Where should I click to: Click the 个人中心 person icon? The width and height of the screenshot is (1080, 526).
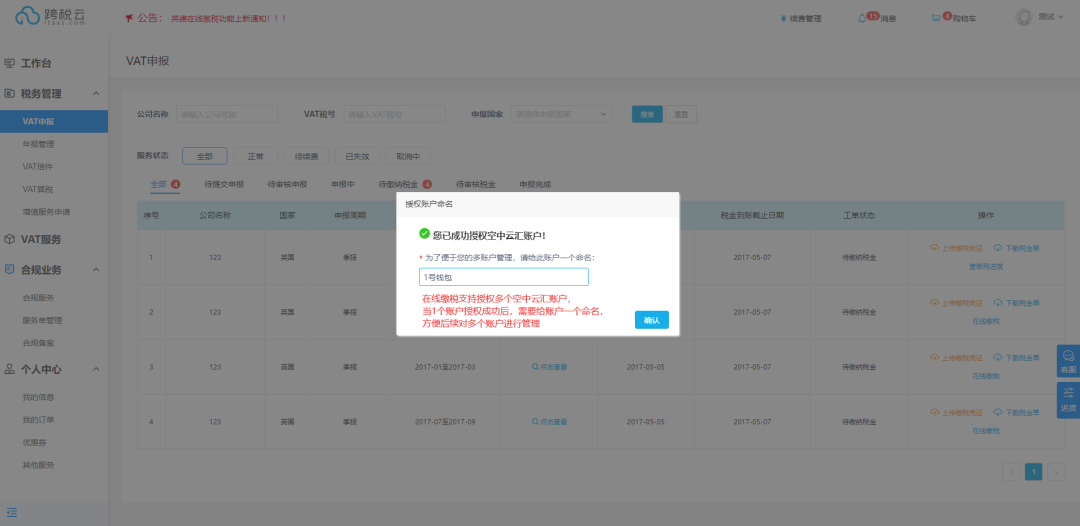click(x=10, y=369)
